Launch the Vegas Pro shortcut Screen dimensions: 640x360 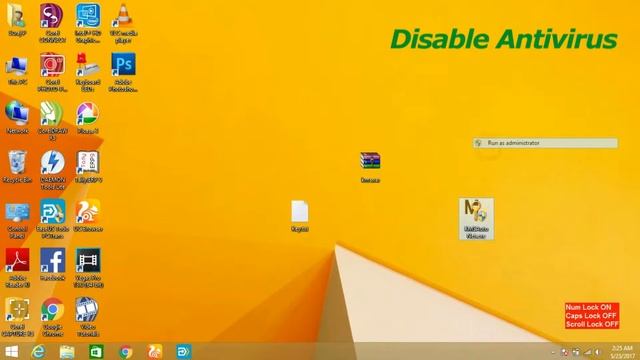pos(88,268)
